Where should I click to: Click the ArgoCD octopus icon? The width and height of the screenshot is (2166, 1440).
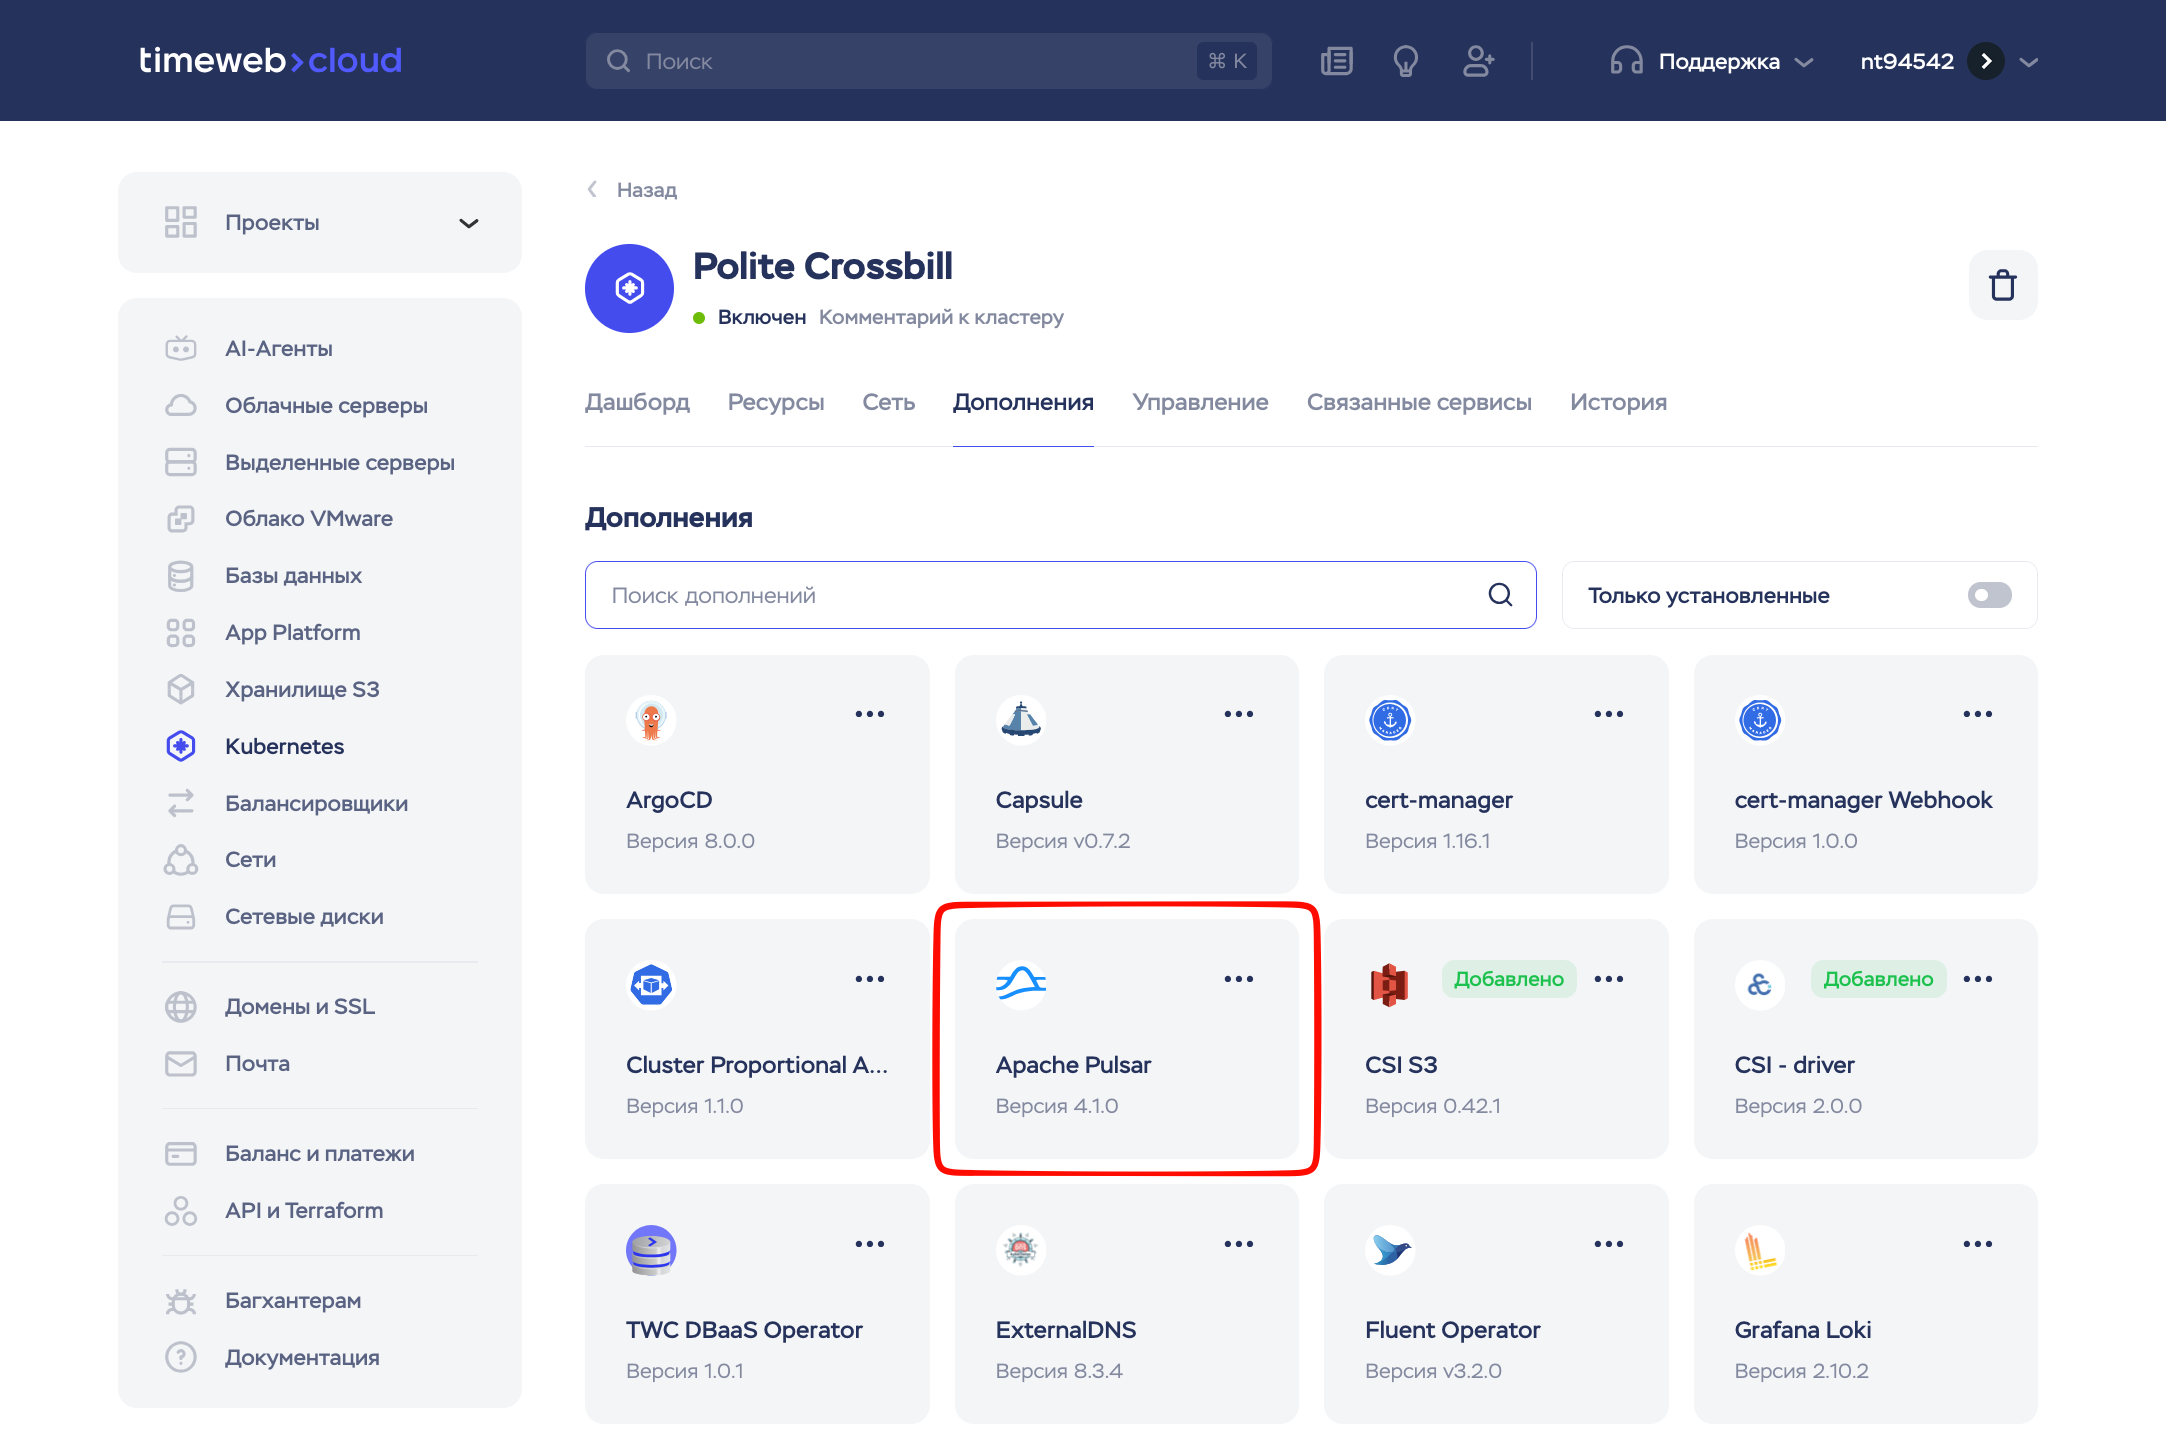651,720
